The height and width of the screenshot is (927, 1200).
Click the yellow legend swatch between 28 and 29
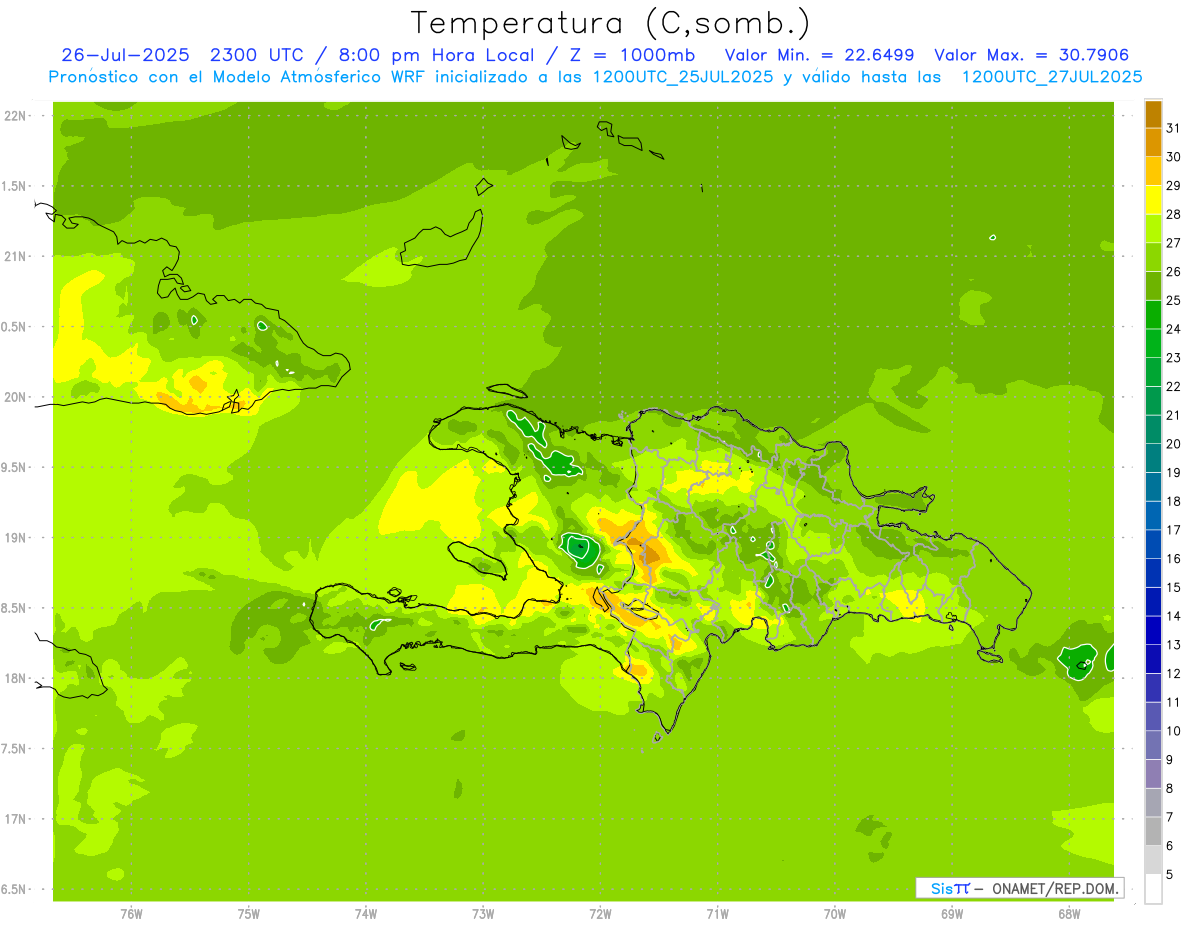point(1153,199)
